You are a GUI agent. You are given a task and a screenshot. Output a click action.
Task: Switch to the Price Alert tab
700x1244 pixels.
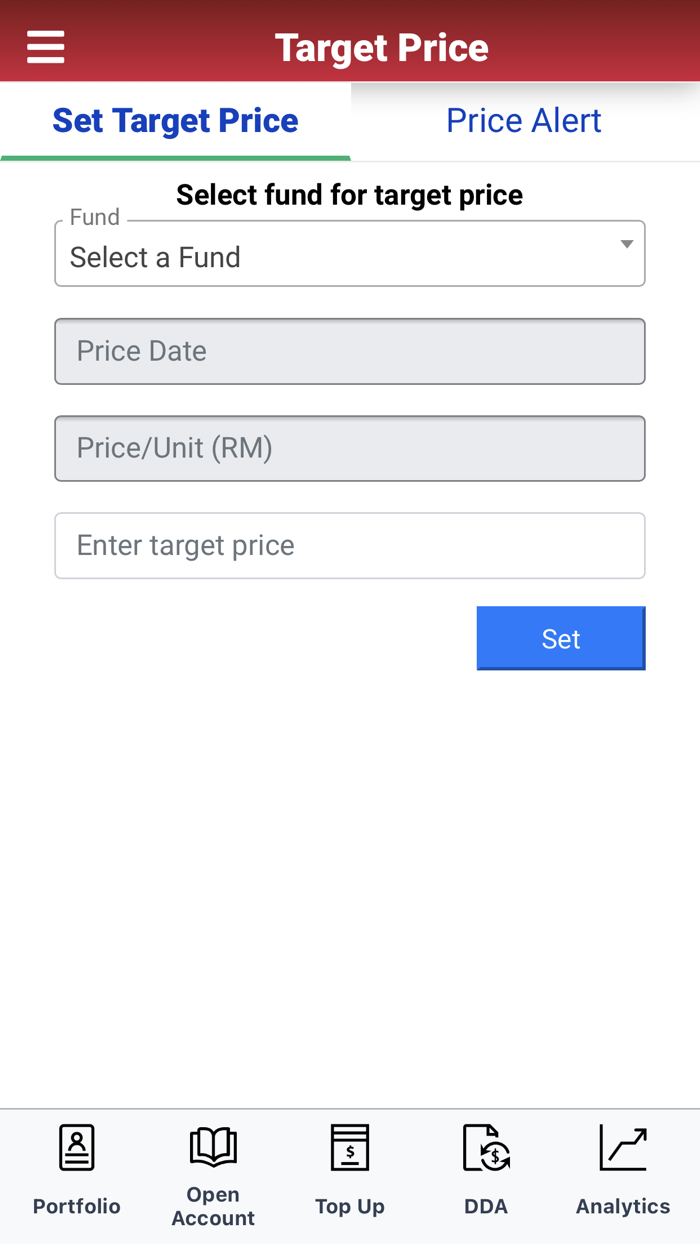tap(524, 121)
